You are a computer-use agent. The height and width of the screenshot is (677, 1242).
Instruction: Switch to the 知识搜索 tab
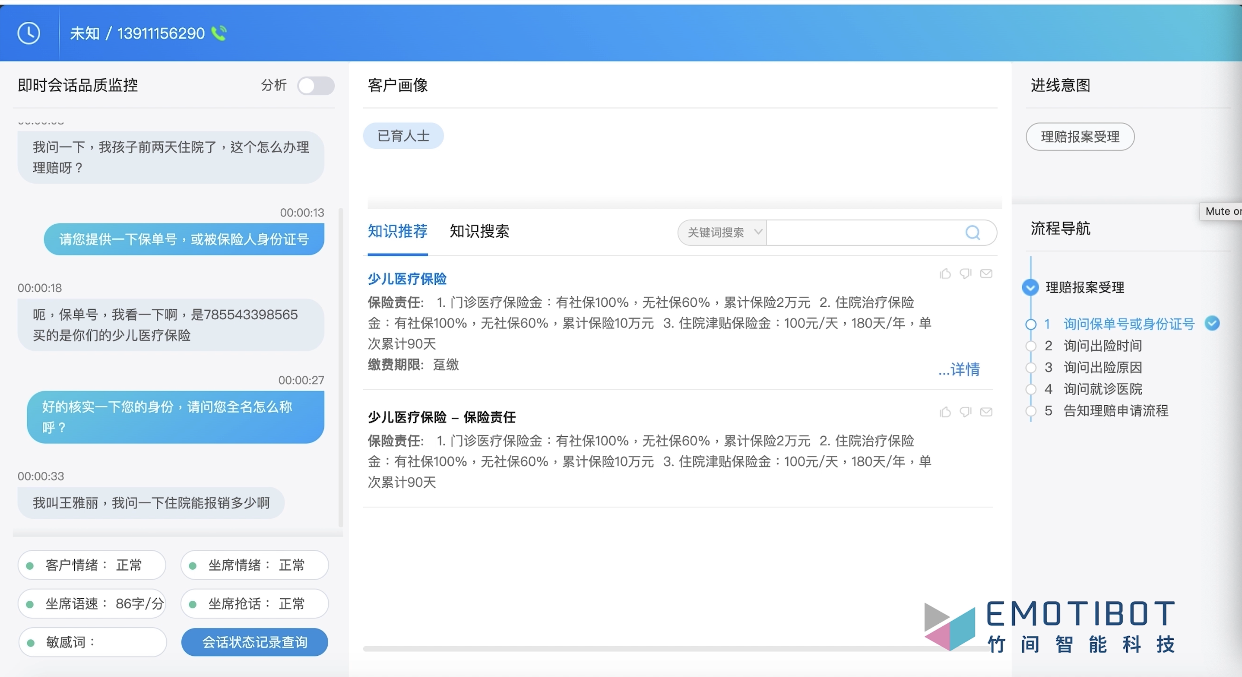(x=479, y=231)
